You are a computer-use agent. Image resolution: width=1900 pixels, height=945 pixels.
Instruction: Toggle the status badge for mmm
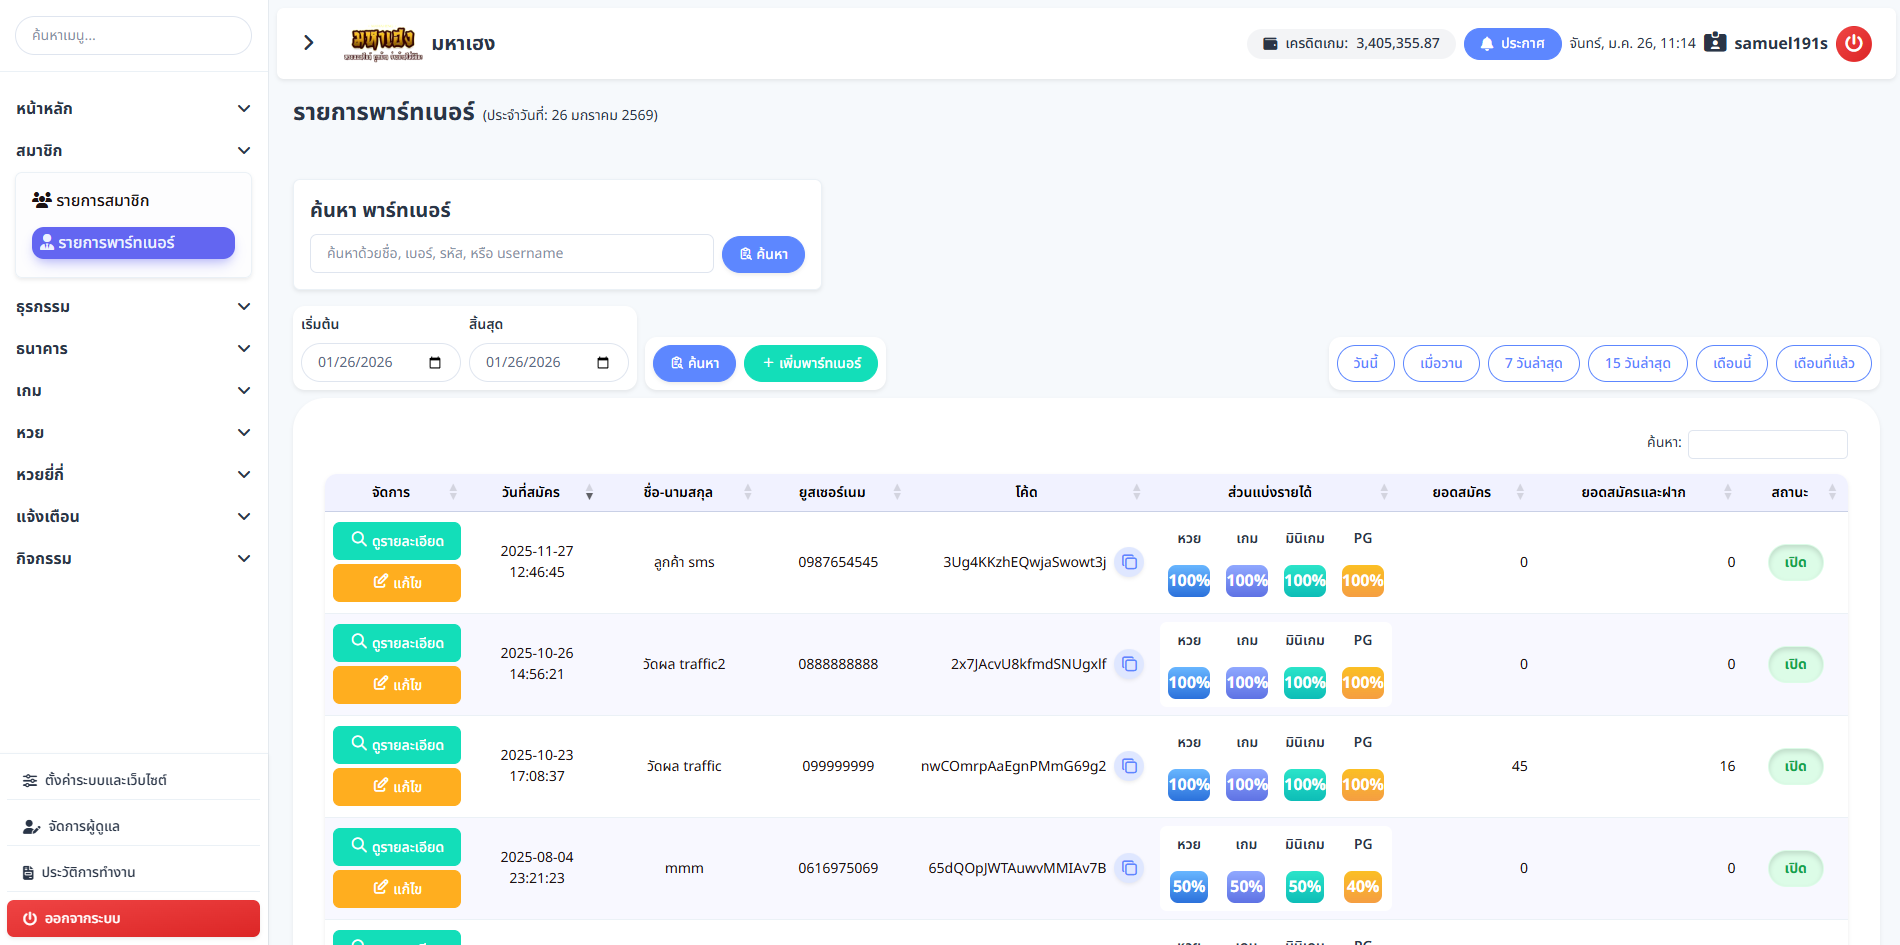[x=1795, y=868]
